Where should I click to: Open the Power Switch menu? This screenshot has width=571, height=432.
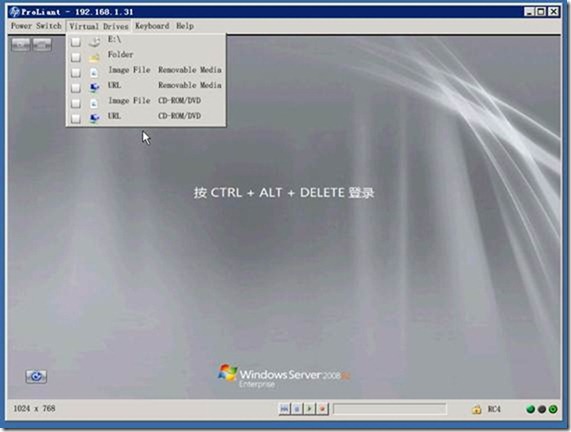pyautogui.click(x=36, y=26)
